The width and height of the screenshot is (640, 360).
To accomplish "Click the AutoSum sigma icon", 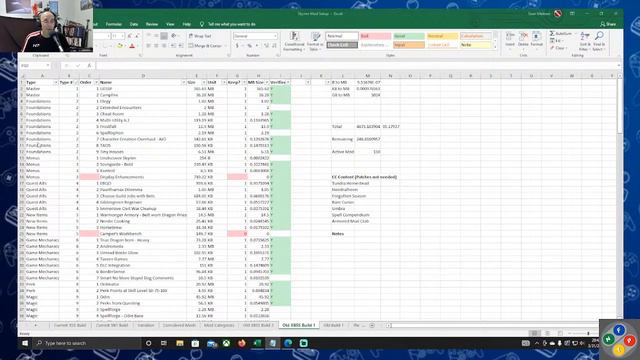I will pos(552,33).
